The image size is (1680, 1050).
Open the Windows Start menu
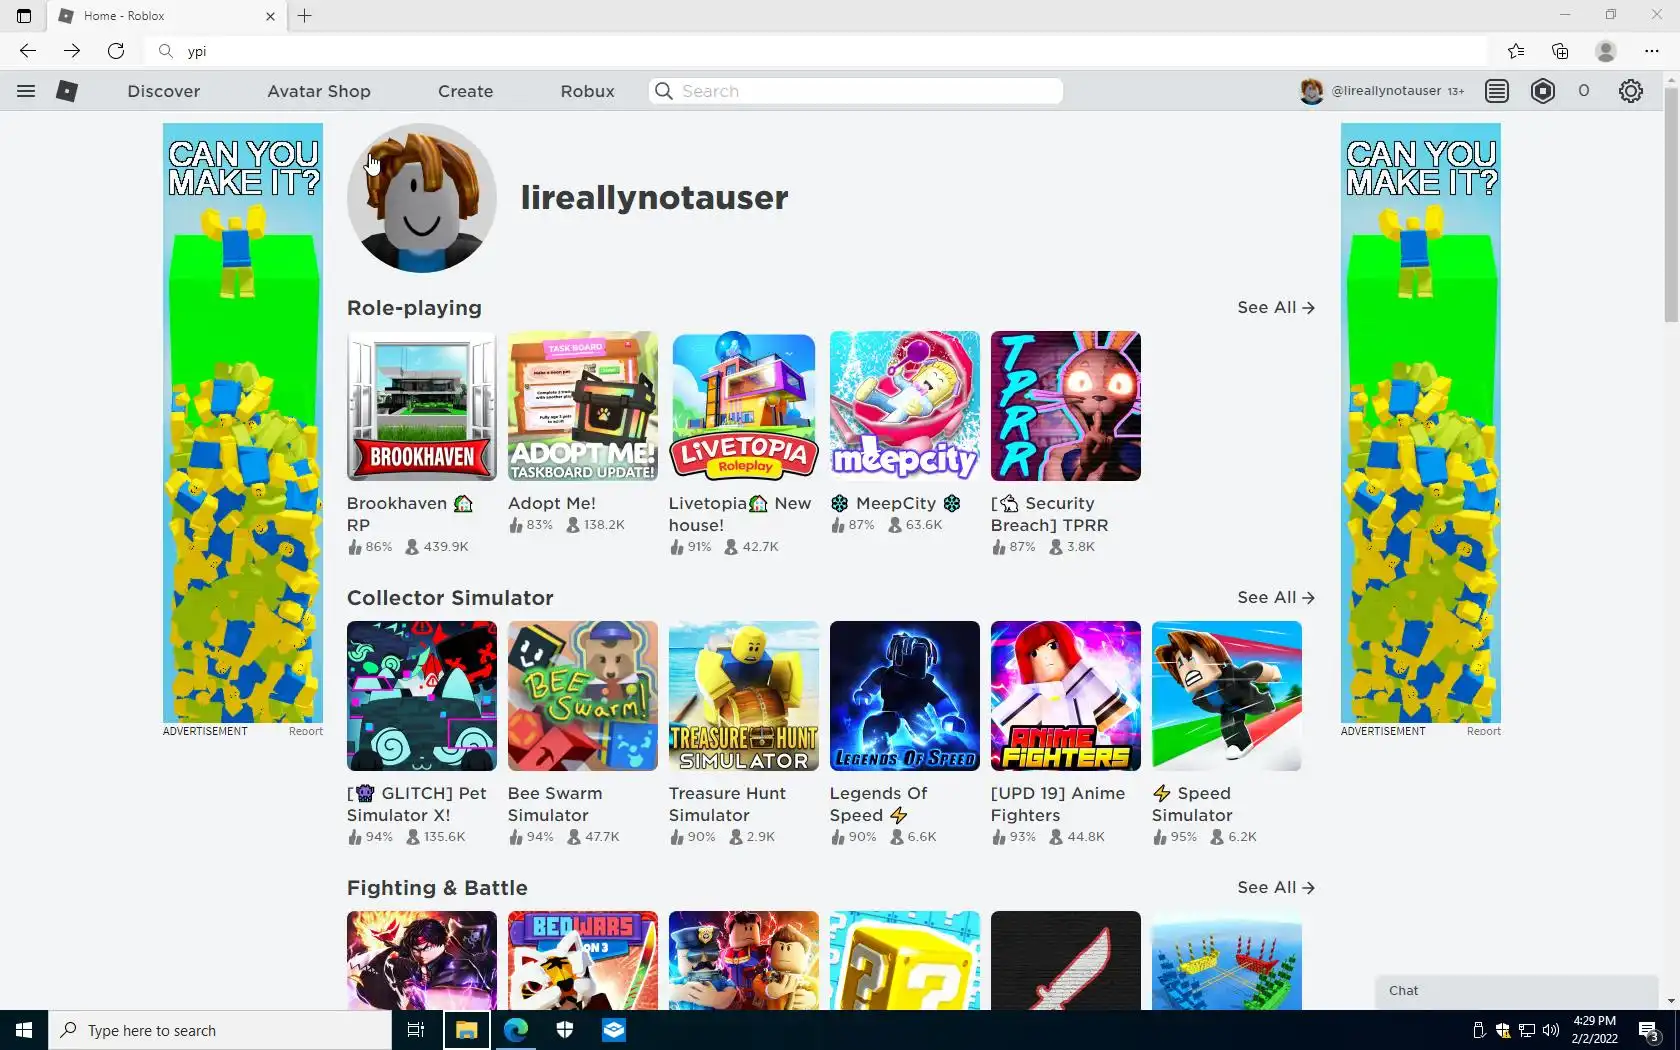coord(24,1030)
